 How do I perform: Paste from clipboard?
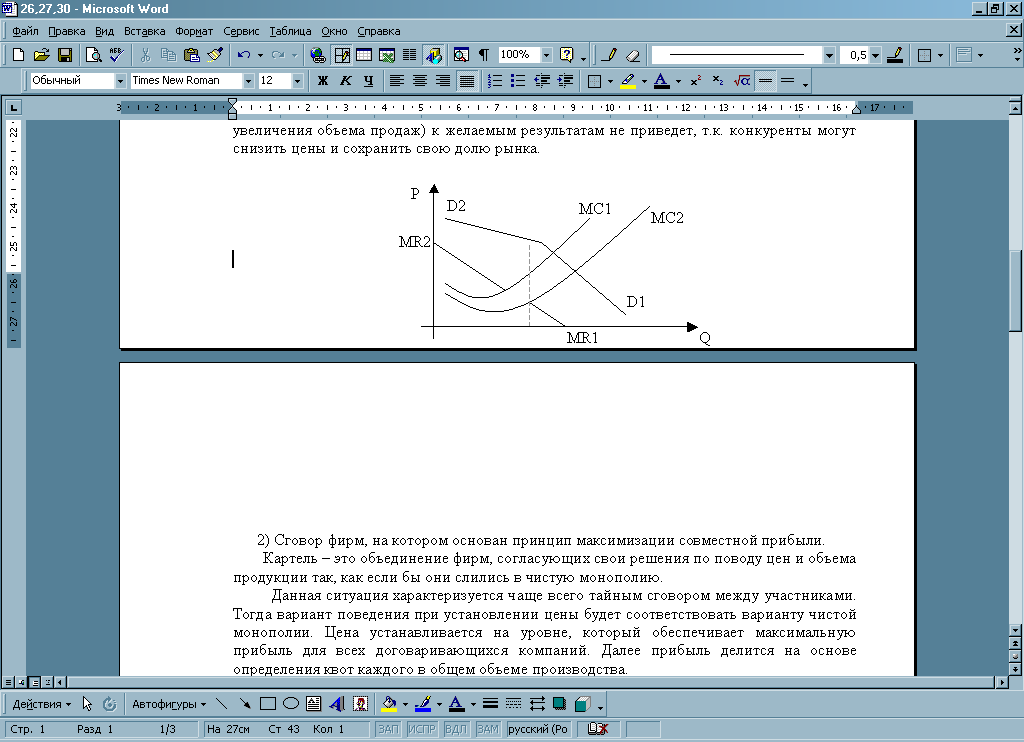191,55
